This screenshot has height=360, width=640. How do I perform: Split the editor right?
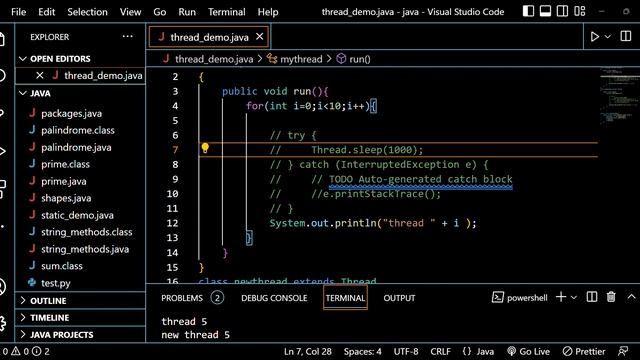(x=626, y=36)
